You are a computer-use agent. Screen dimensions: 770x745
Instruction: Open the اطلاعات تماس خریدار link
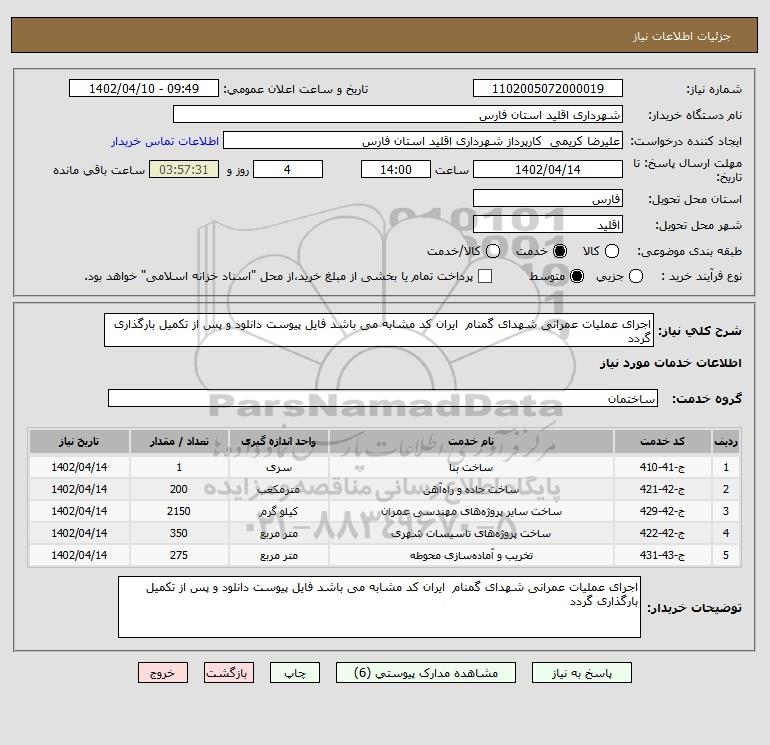pos(165,141)
